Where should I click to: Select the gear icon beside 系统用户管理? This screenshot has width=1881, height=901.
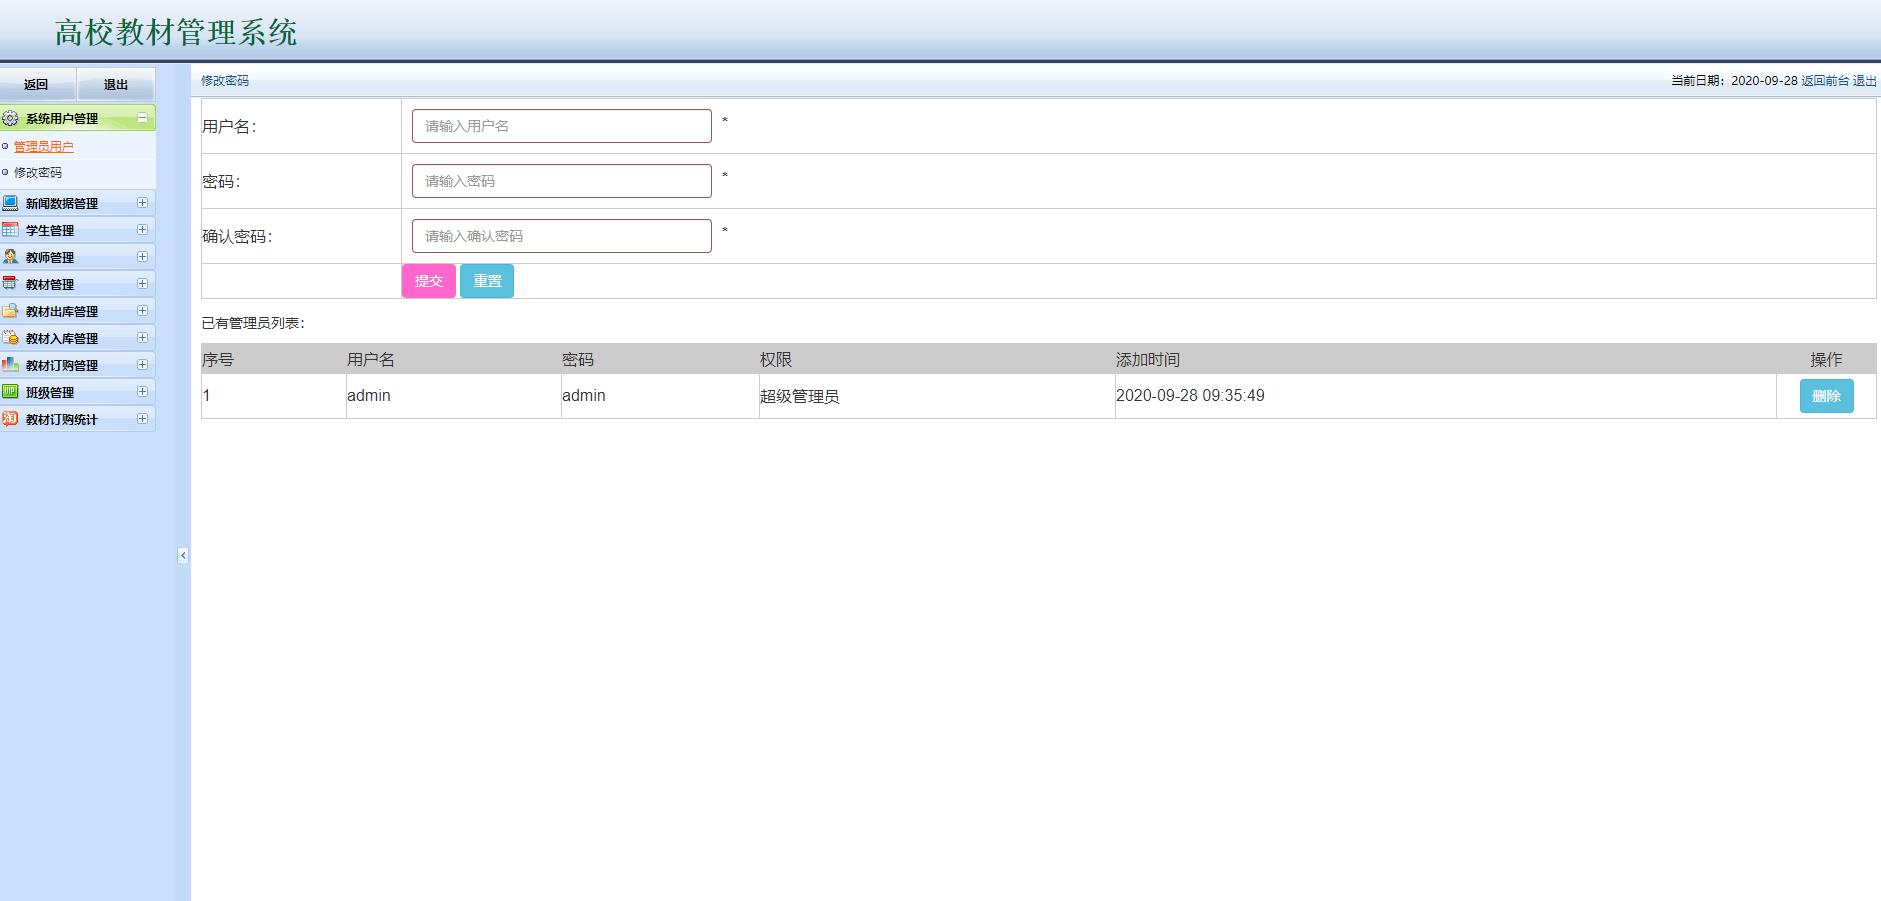pyautogui.click(x=10, y=117)
